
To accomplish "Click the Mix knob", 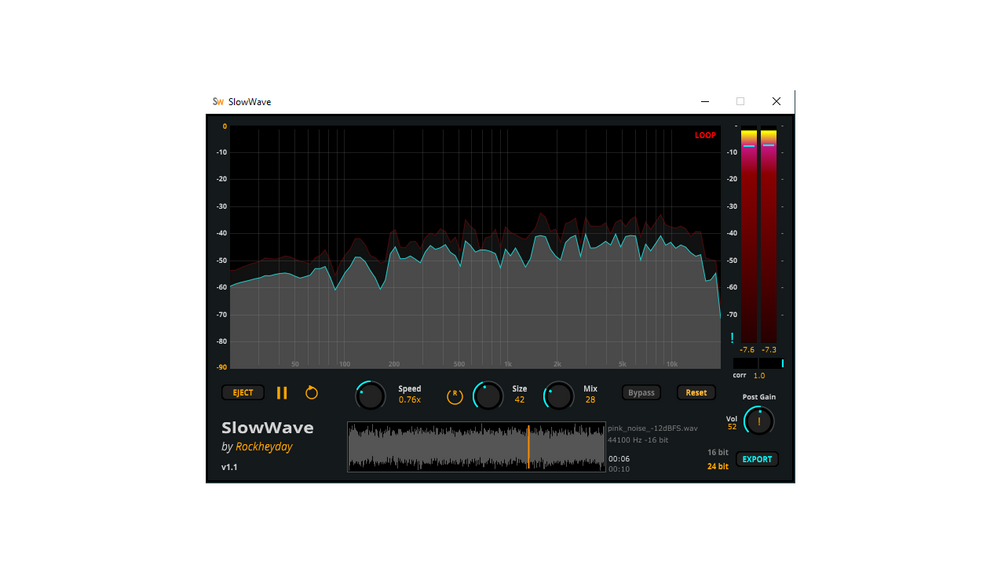I will coord(558,395).
